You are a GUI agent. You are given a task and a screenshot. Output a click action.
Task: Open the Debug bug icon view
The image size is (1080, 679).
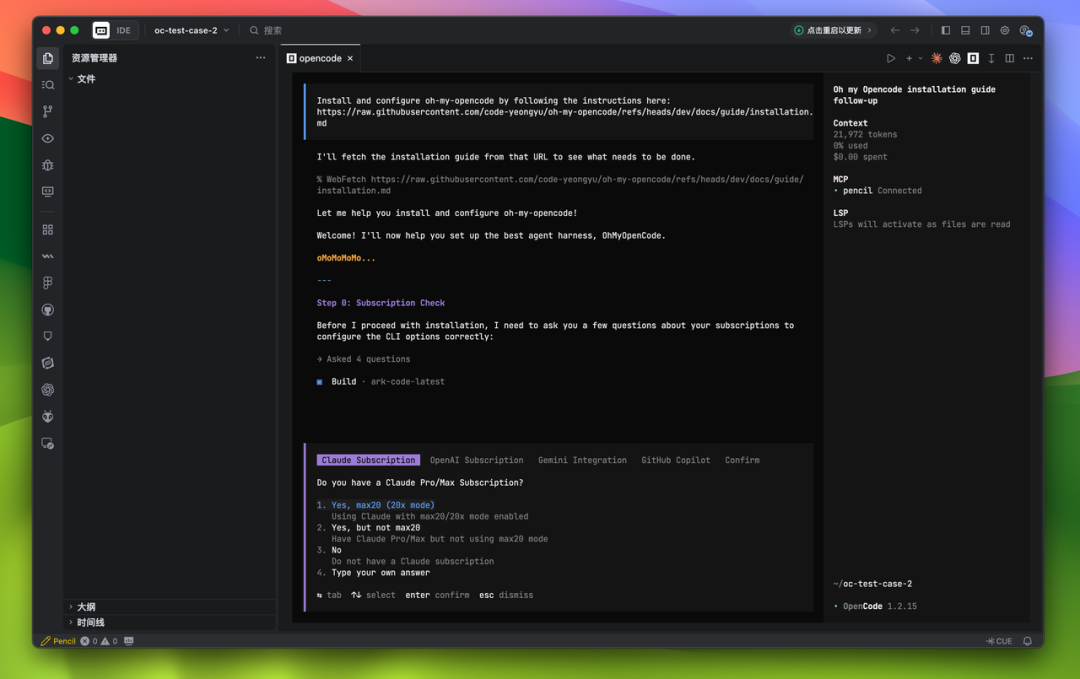(48, 165)
